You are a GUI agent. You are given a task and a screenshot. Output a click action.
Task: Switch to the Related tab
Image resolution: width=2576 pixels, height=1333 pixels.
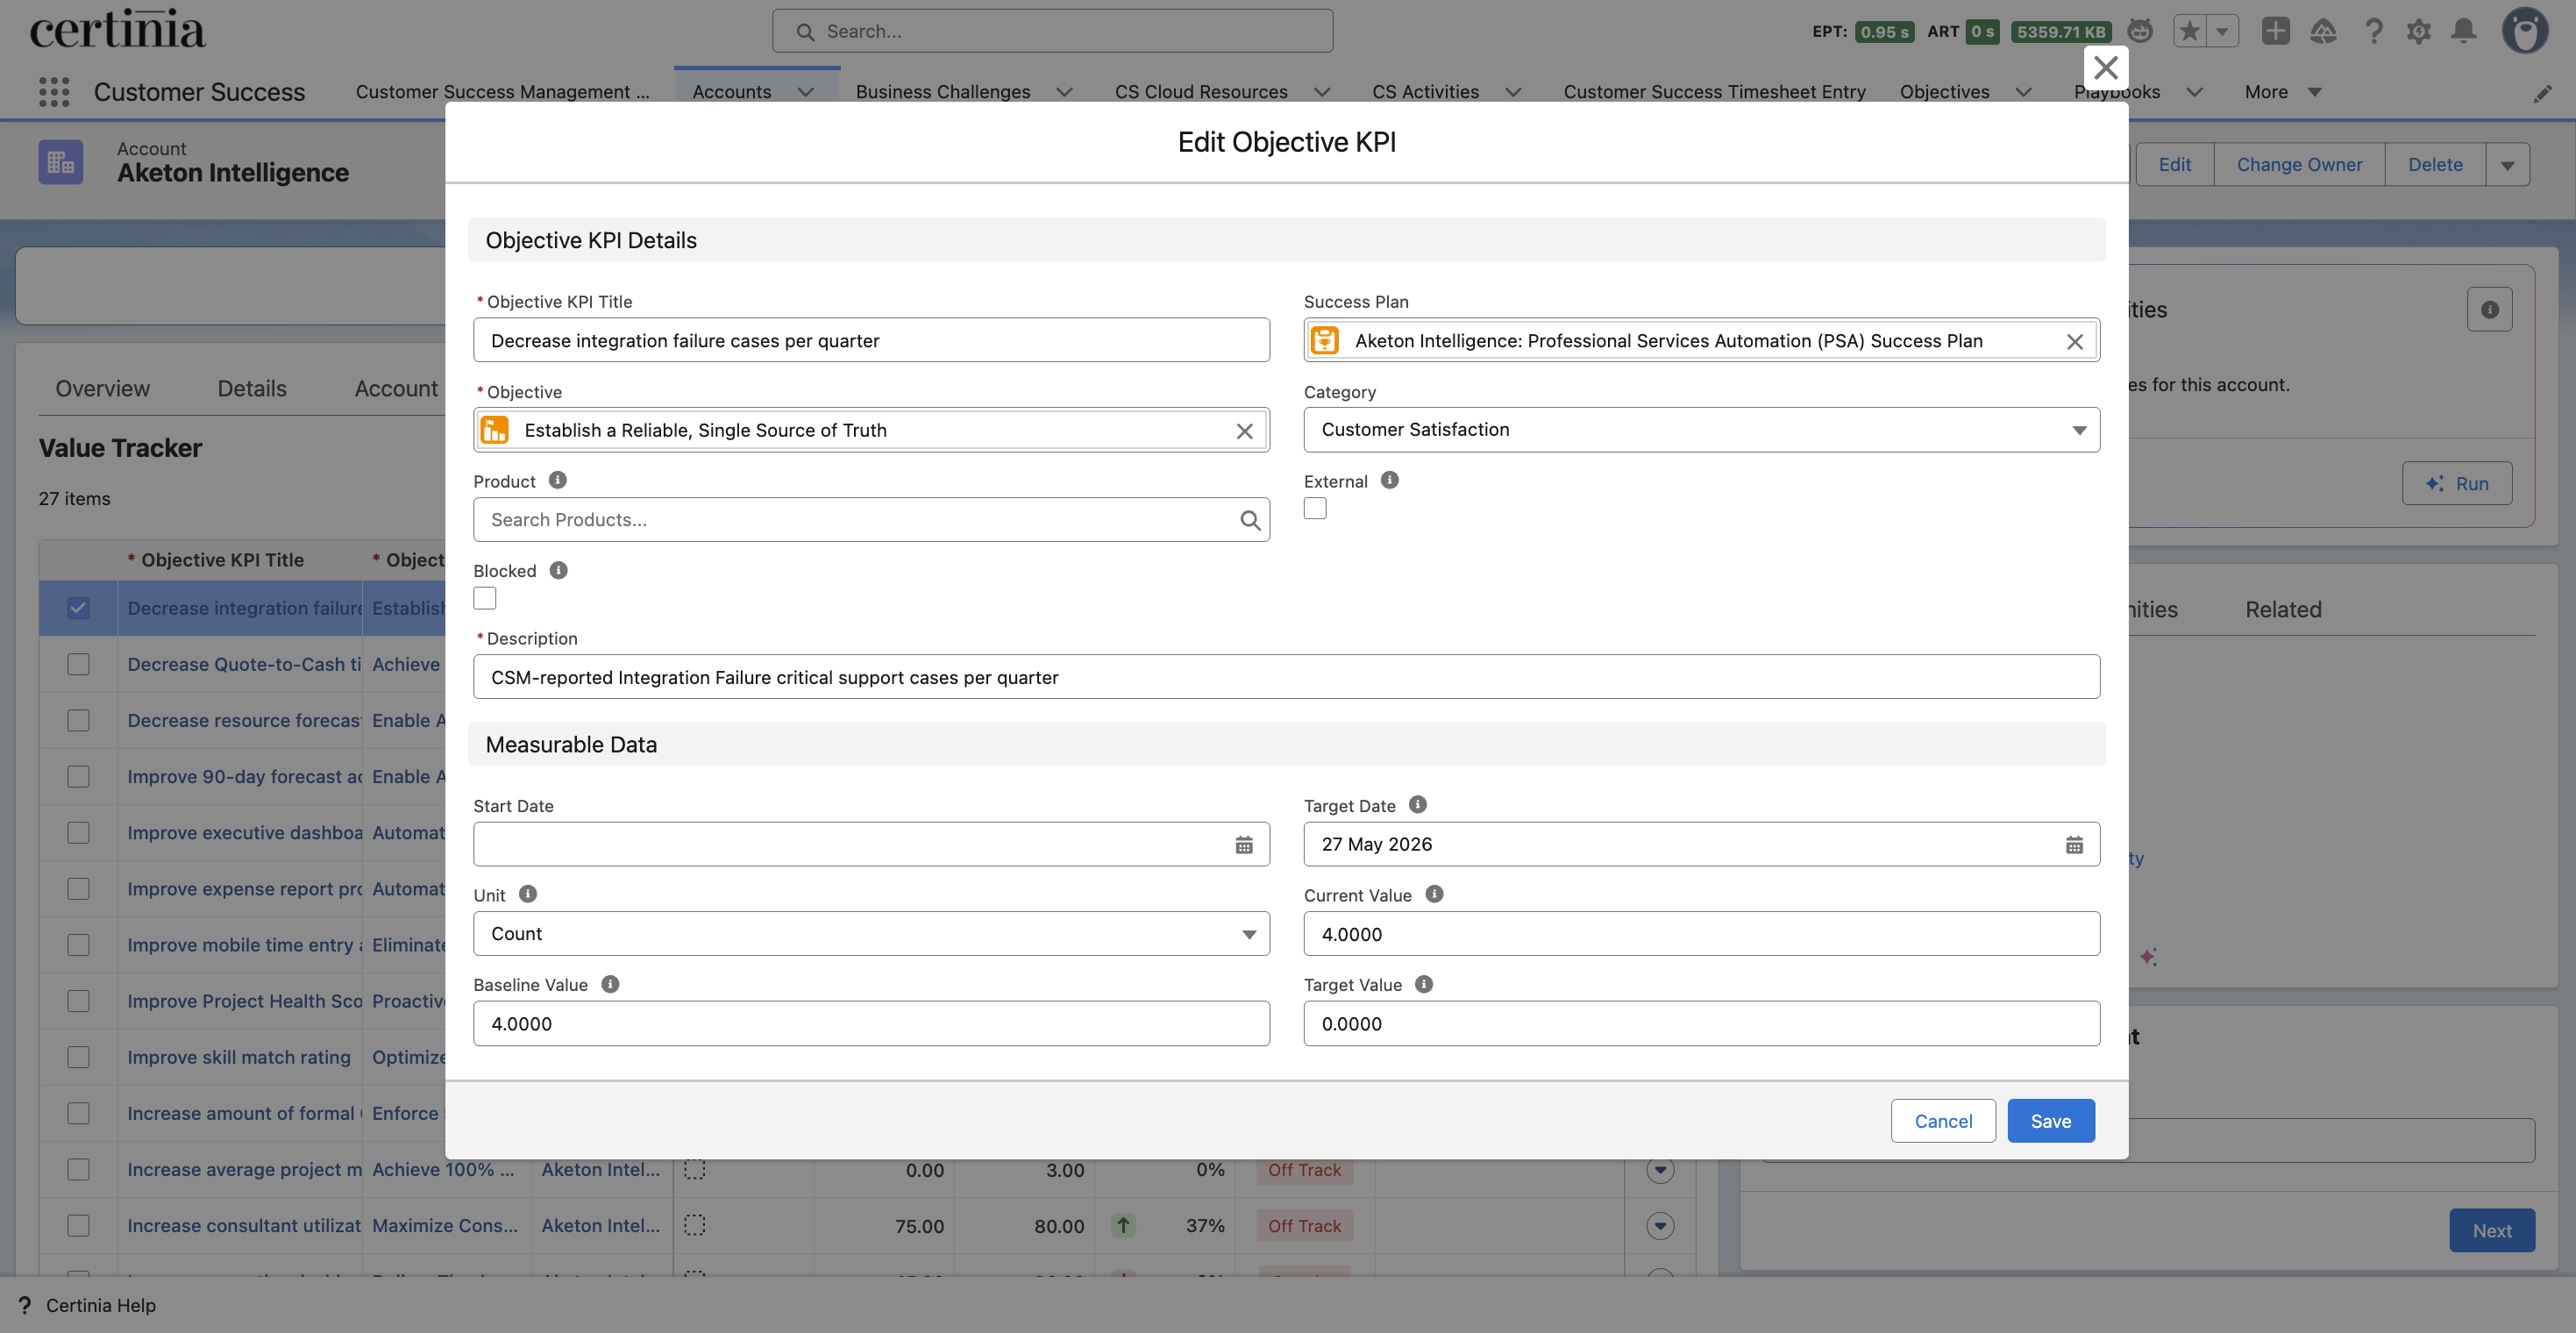click(2283, 610)
